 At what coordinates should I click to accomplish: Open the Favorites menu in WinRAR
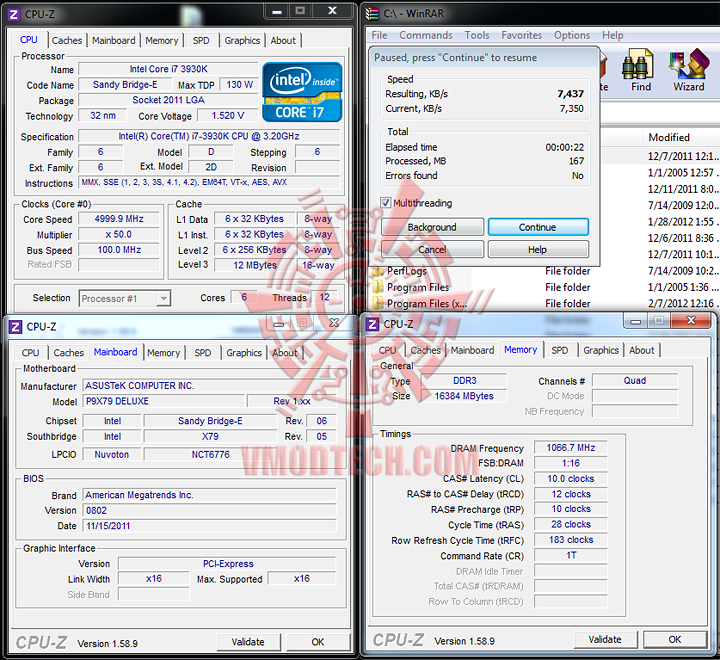(521, 35)
